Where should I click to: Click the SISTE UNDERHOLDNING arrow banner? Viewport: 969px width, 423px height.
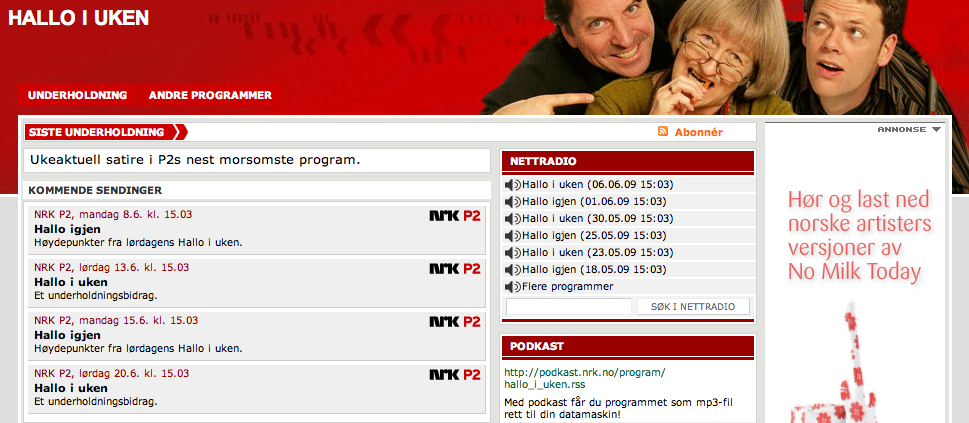[106, 132]
